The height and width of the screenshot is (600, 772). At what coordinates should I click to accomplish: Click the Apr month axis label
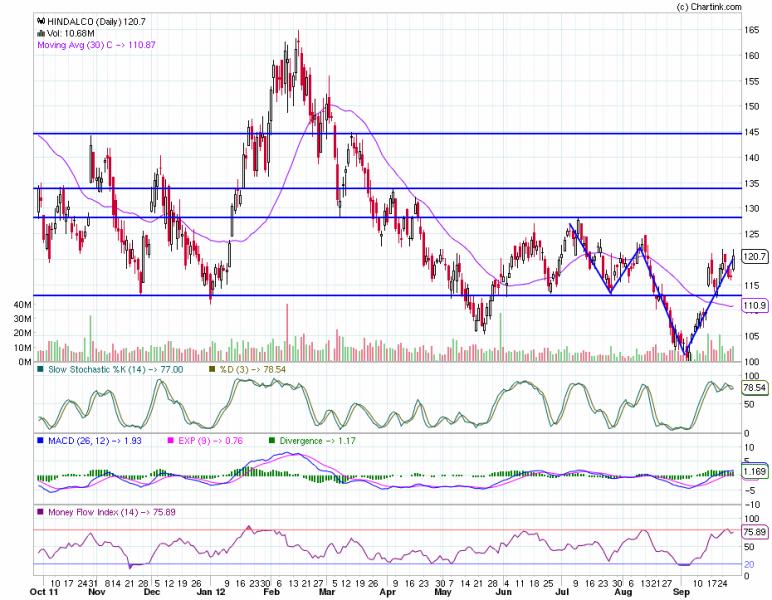(387, 592)
